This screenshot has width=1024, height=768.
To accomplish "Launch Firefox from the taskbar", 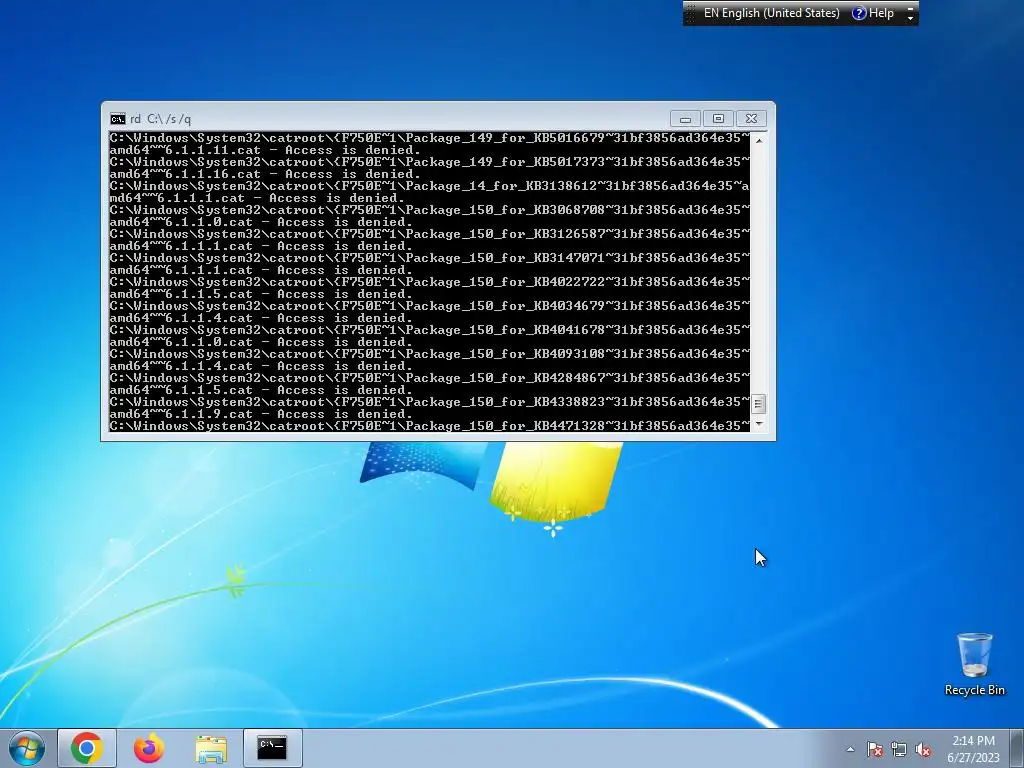I will click(x=149, y=748).
